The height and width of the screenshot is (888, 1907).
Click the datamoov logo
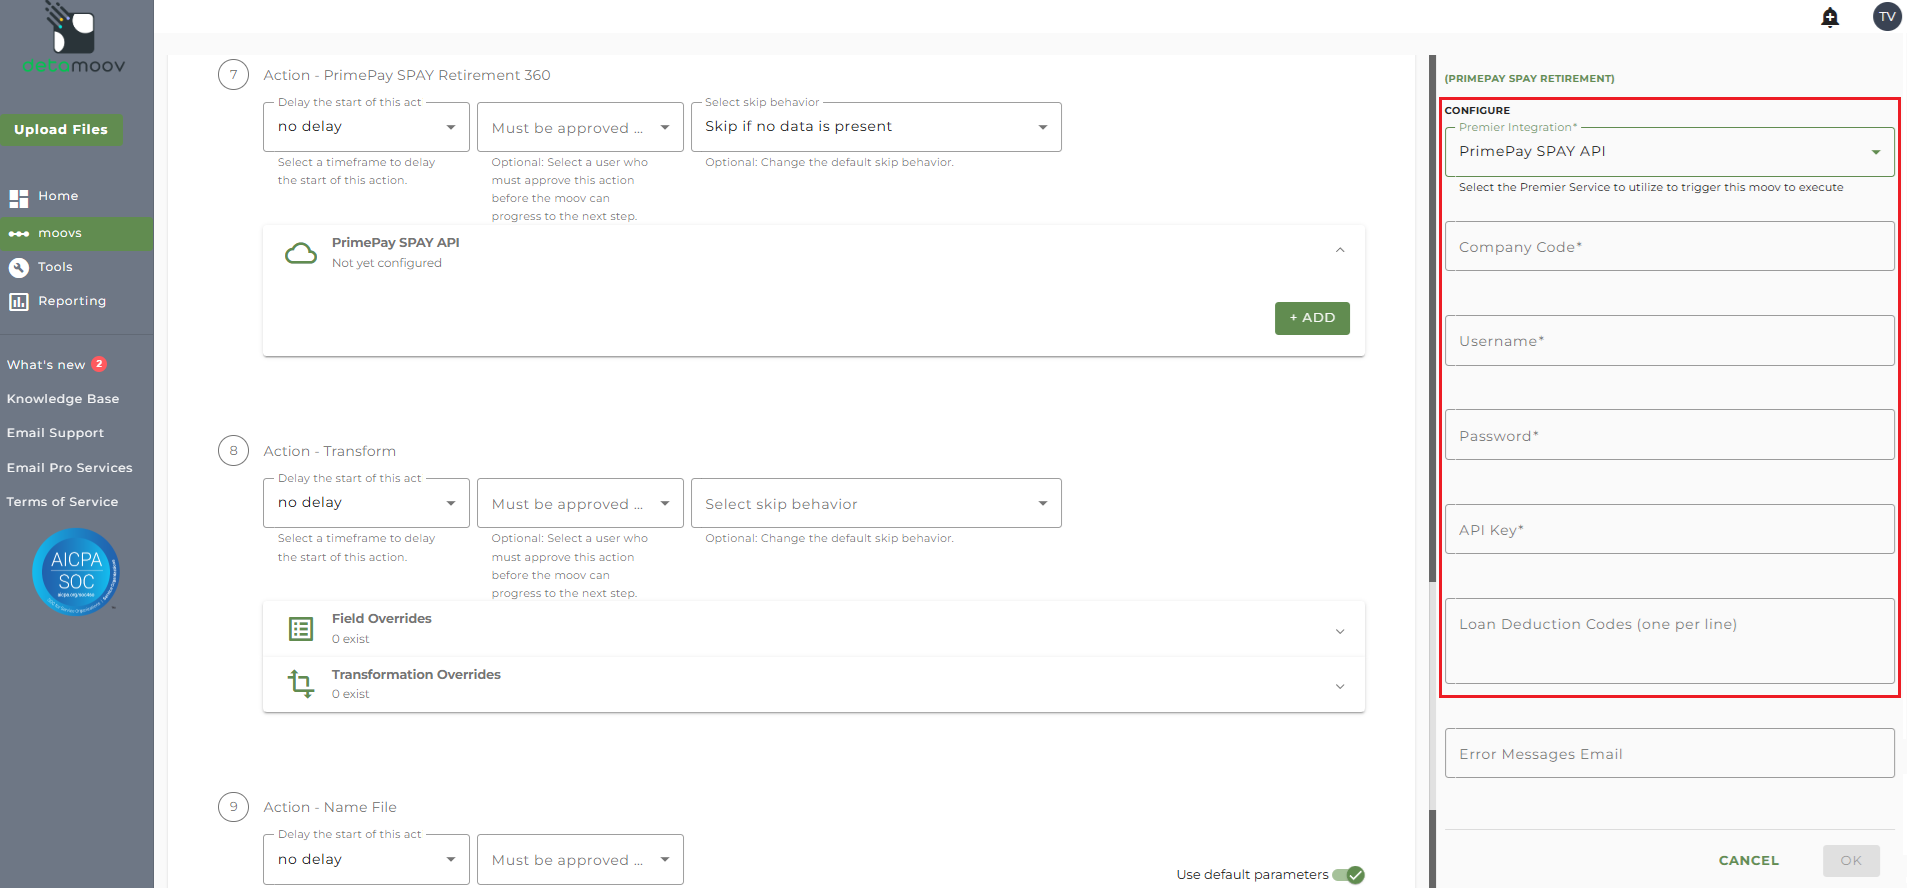[73, 40]
